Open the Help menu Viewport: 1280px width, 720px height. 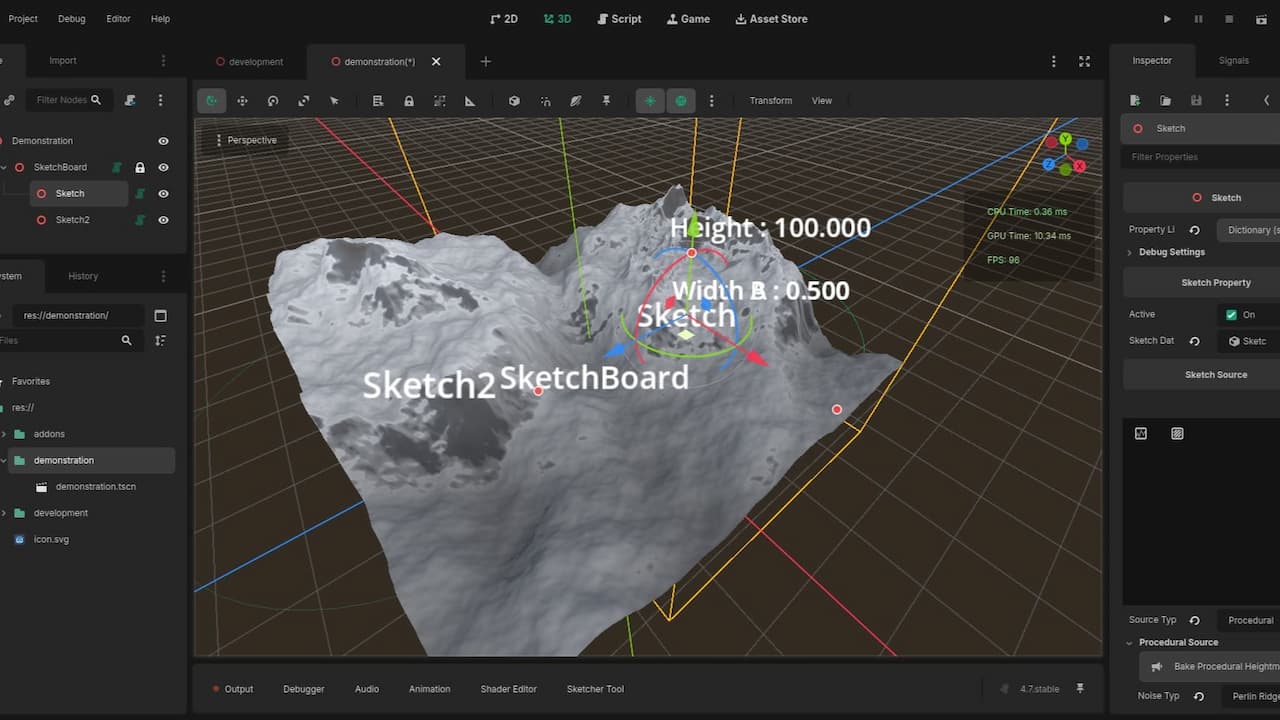coord(160,19)
